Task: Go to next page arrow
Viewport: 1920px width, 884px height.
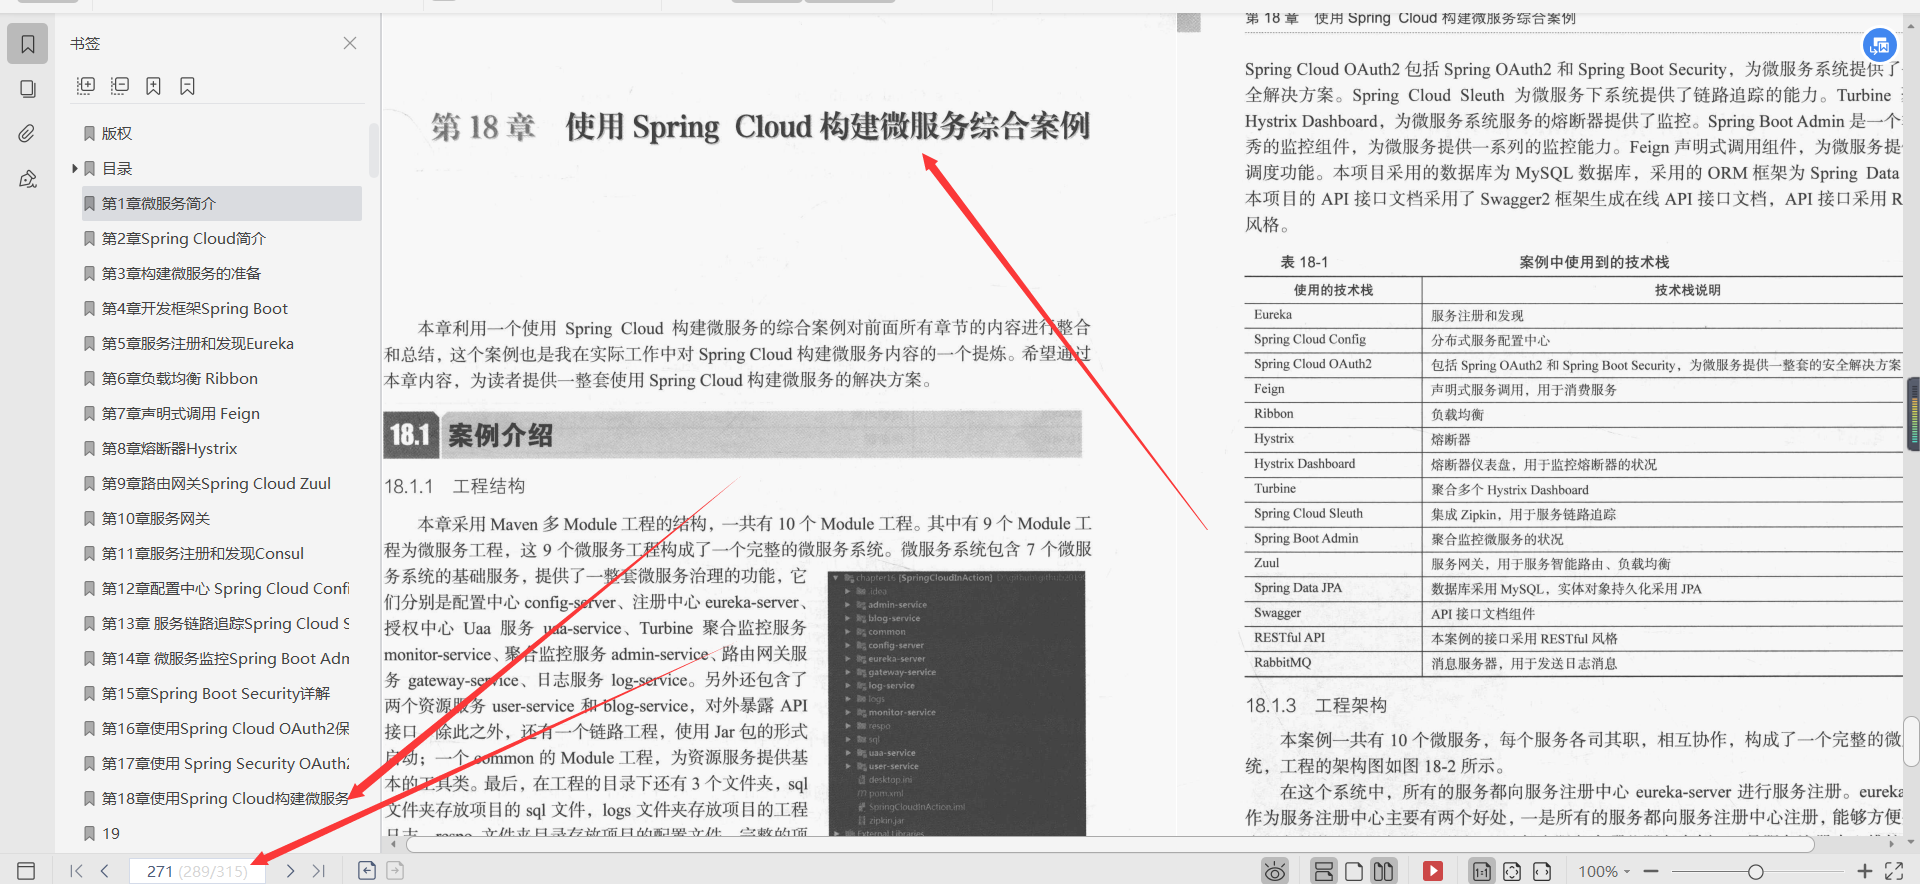Action: pyautogui.click(x=290, y=871)
